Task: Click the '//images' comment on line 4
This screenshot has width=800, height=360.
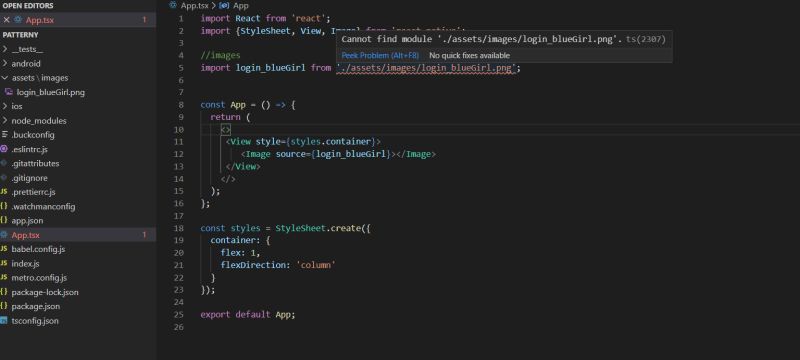Action: coord(220,55)
